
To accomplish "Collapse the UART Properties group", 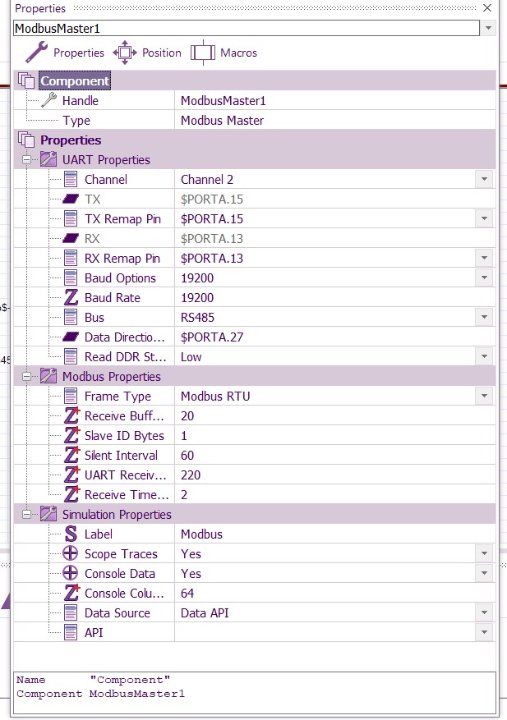I will (x=27, y=159).
